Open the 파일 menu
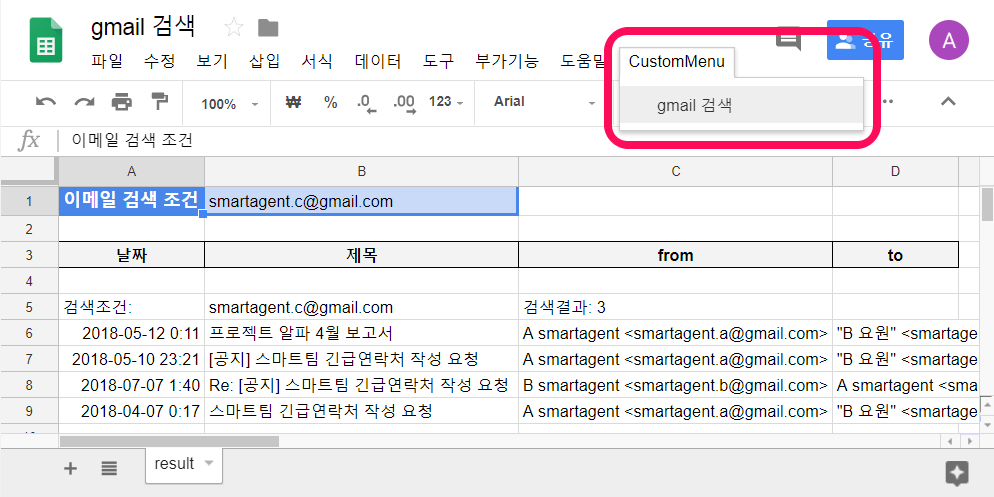The height and width of the screenshot is (497, 994). [x=106, y=61]
